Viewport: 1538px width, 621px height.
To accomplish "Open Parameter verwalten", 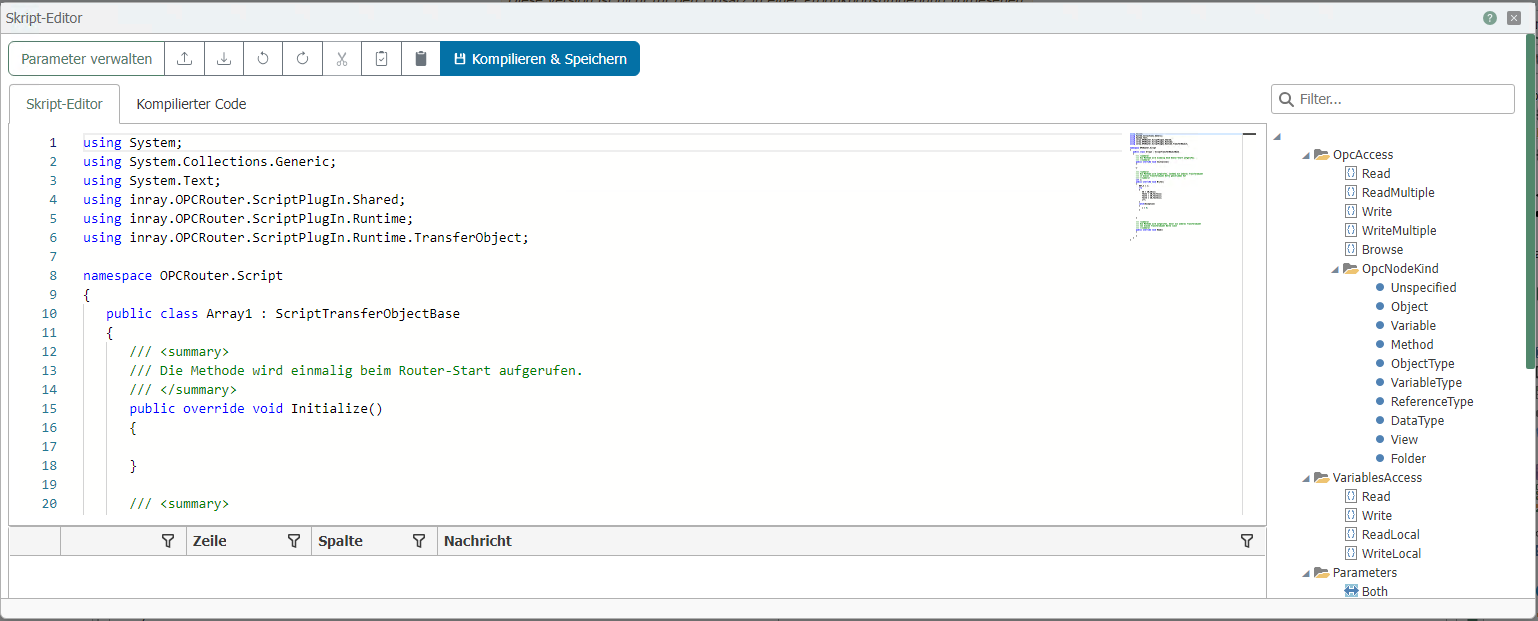I will [86, 59].
